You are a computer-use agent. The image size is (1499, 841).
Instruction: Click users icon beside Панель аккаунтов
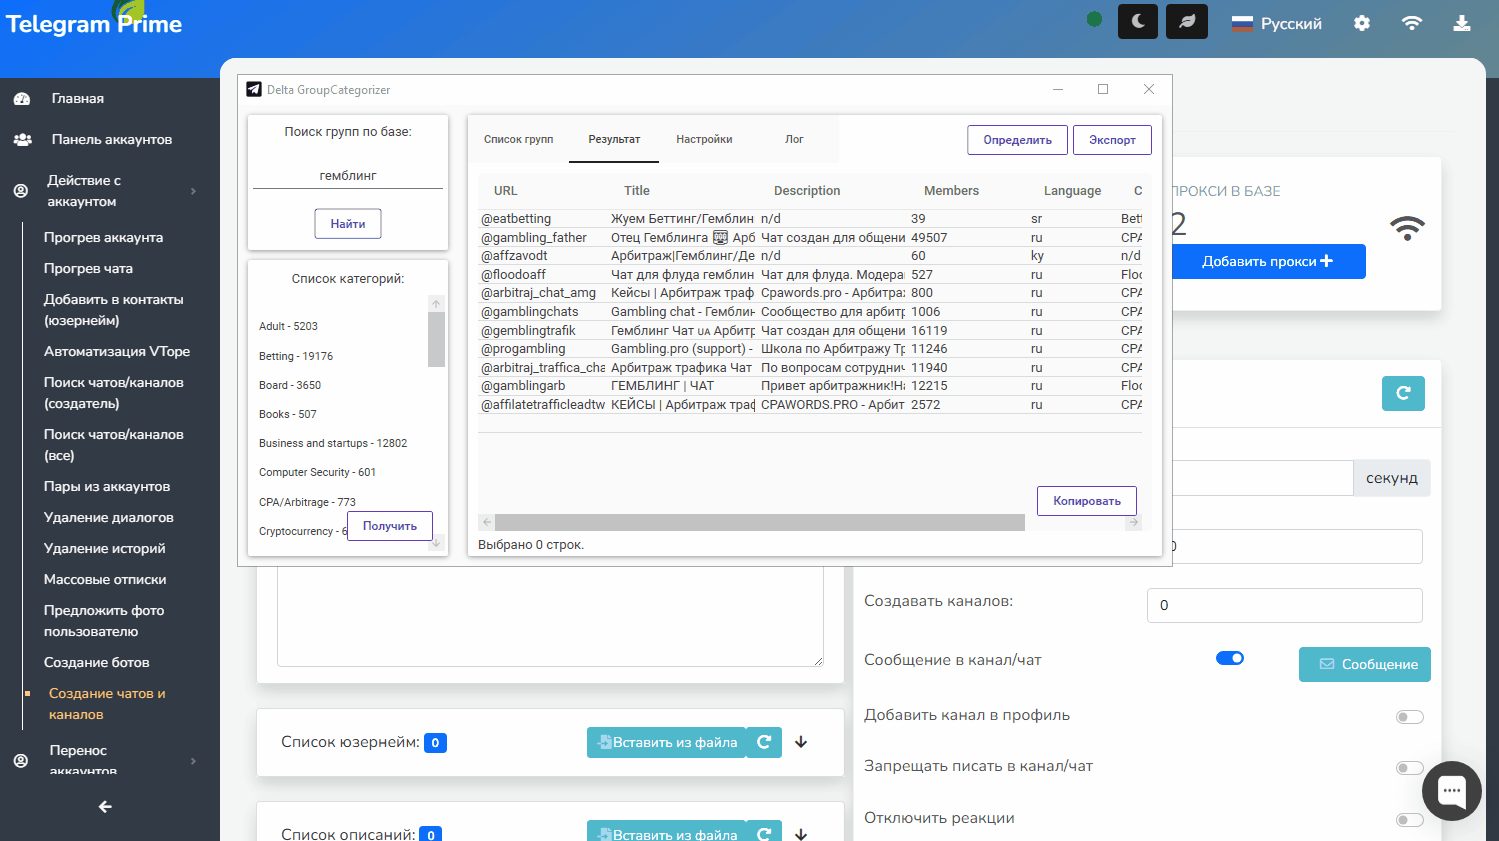pos(22,139)
